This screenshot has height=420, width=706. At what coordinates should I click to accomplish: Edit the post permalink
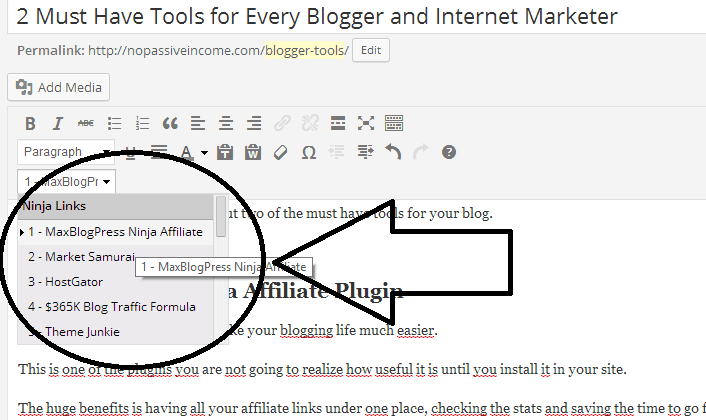point(371,50)
